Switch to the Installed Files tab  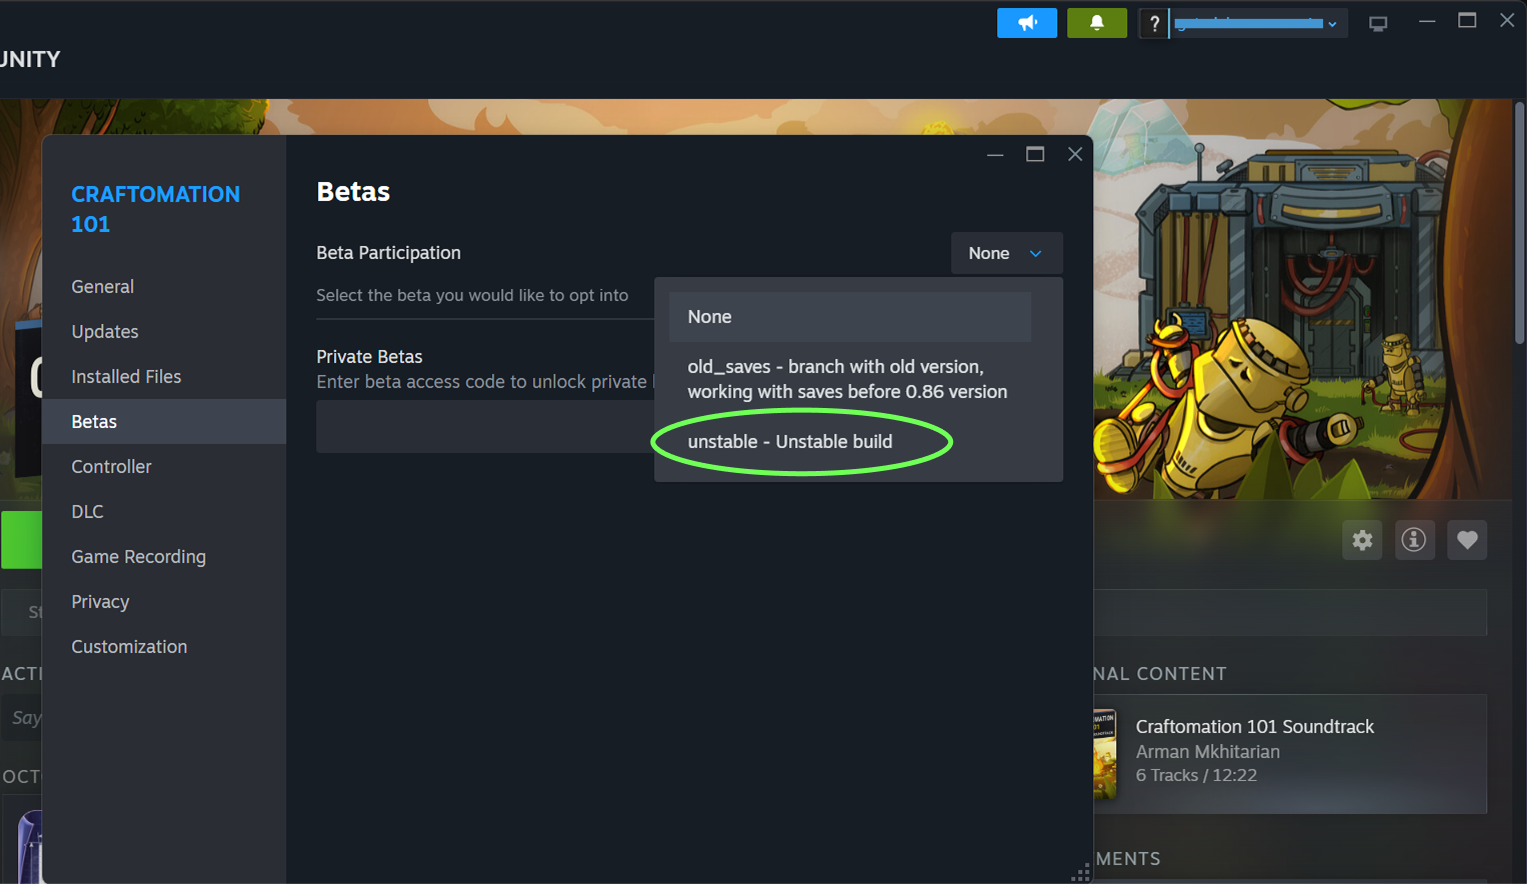(126, 377)
